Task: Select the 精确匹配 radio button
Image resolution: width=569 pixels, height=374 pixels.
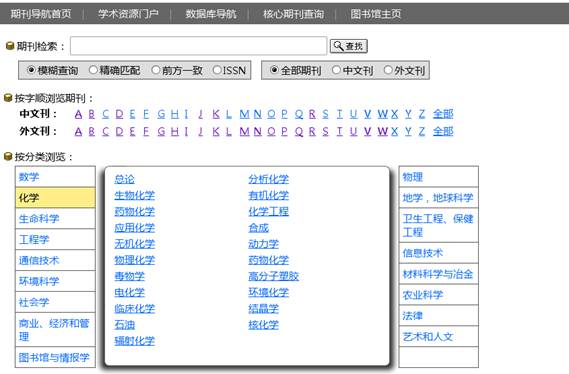Action: pos(93,70)
